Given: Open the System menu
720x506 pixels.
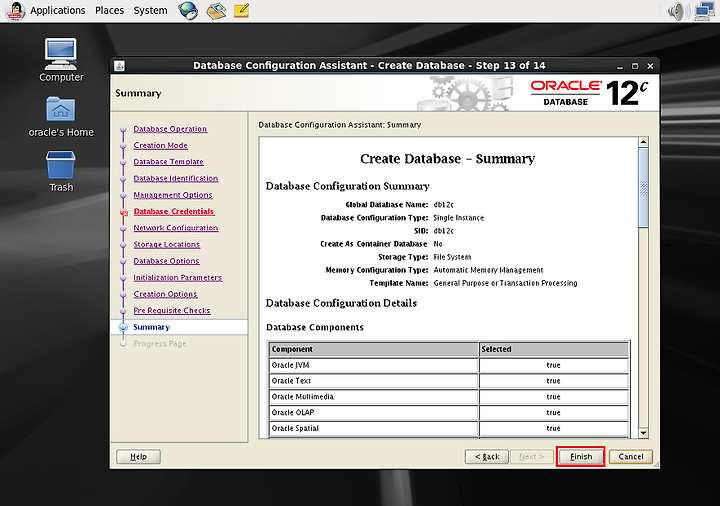Looking at the screenshot, I should pos(150,10).
